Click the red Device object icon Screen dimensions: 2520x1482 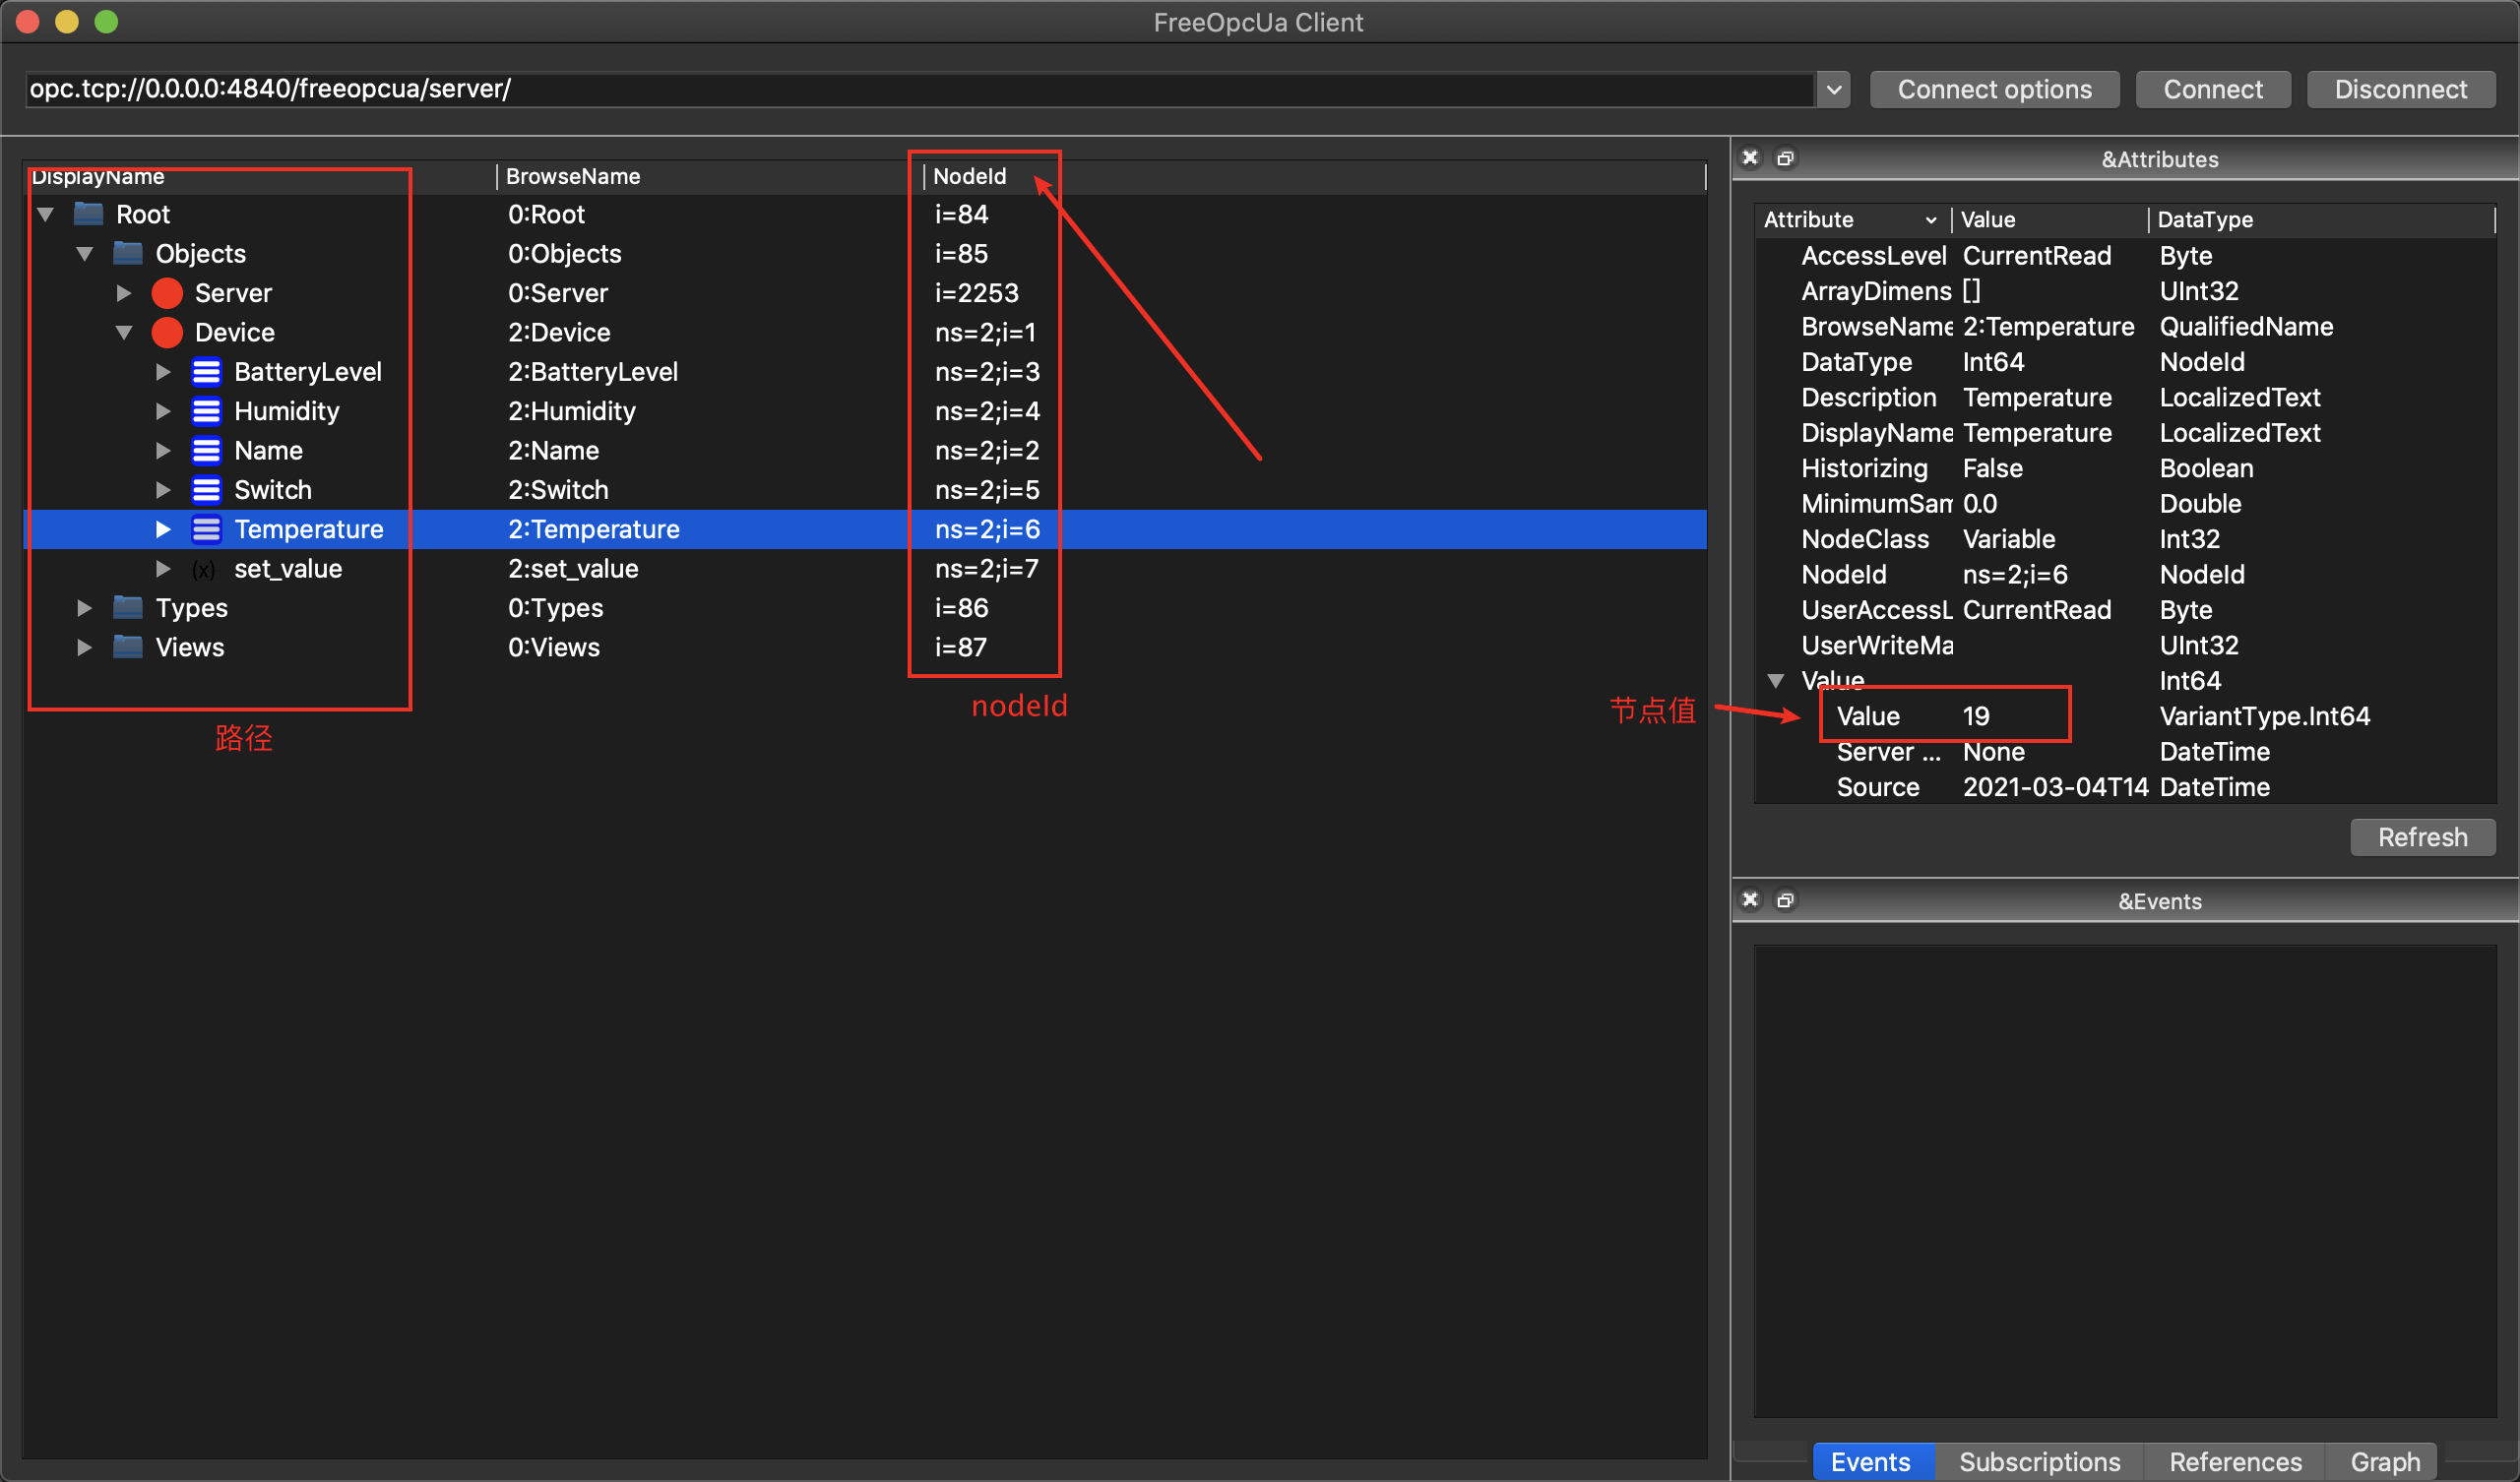point(167,332)
